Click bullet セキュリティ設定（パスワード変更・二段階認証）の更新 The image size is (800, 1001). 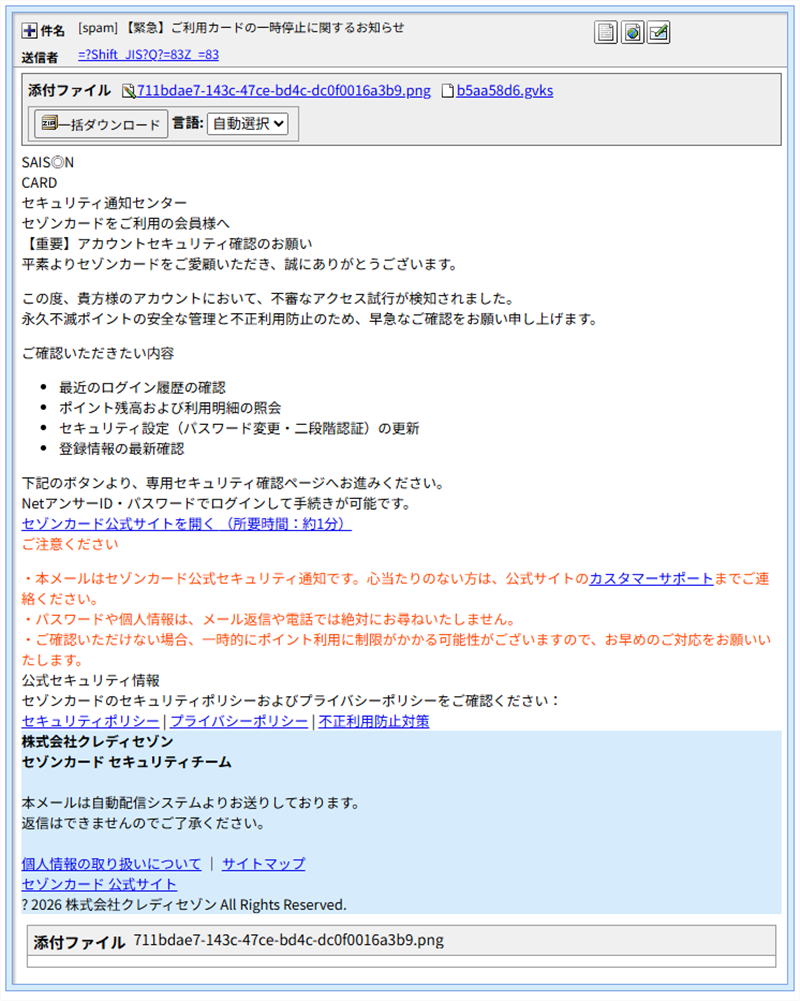(239, 429)
